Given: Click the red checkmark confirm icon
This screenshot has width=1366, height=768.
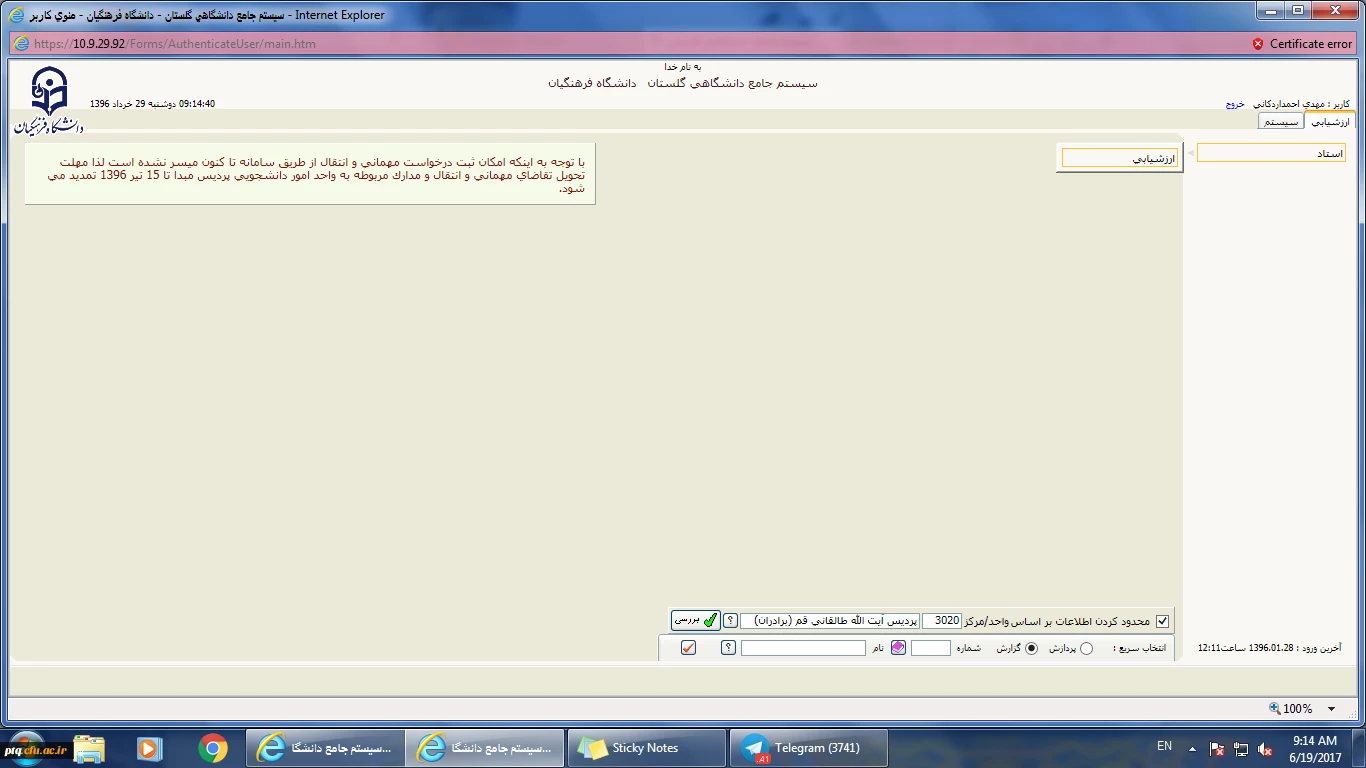Looking at the screenshot, I should (688, 648).
